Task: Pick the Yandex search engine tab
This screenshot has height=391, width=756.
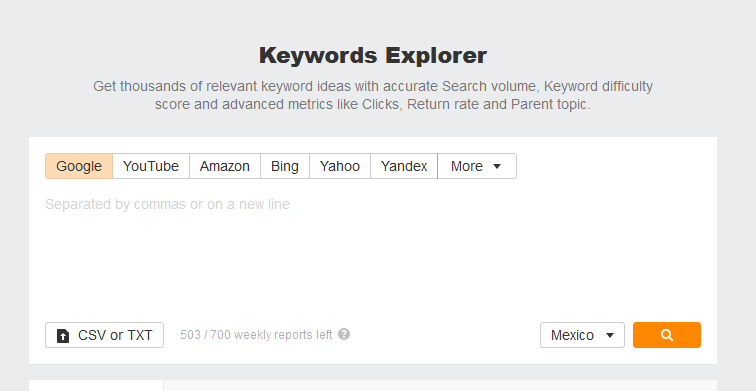Action: tap(404, 166)
